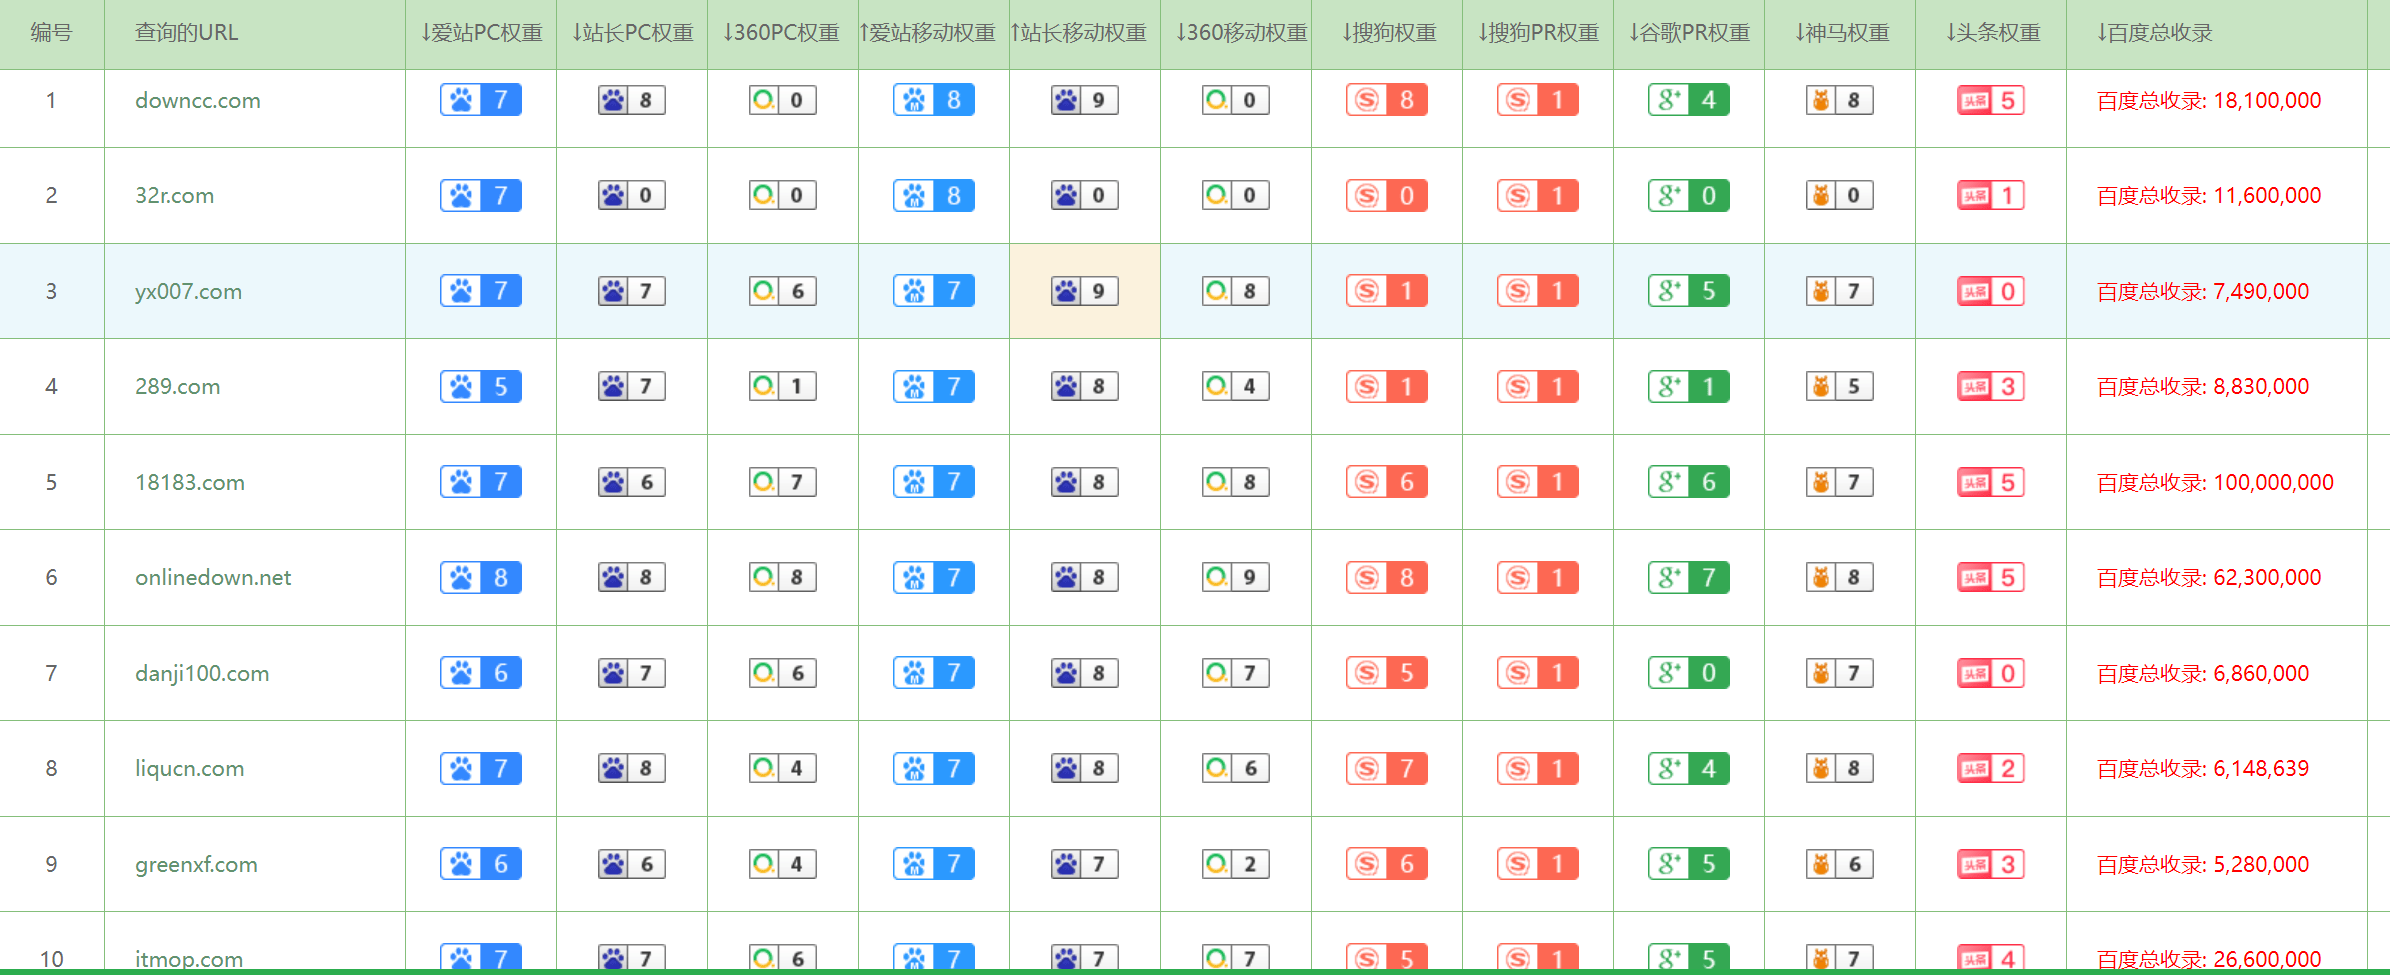Open the danji100.com link

202,673
